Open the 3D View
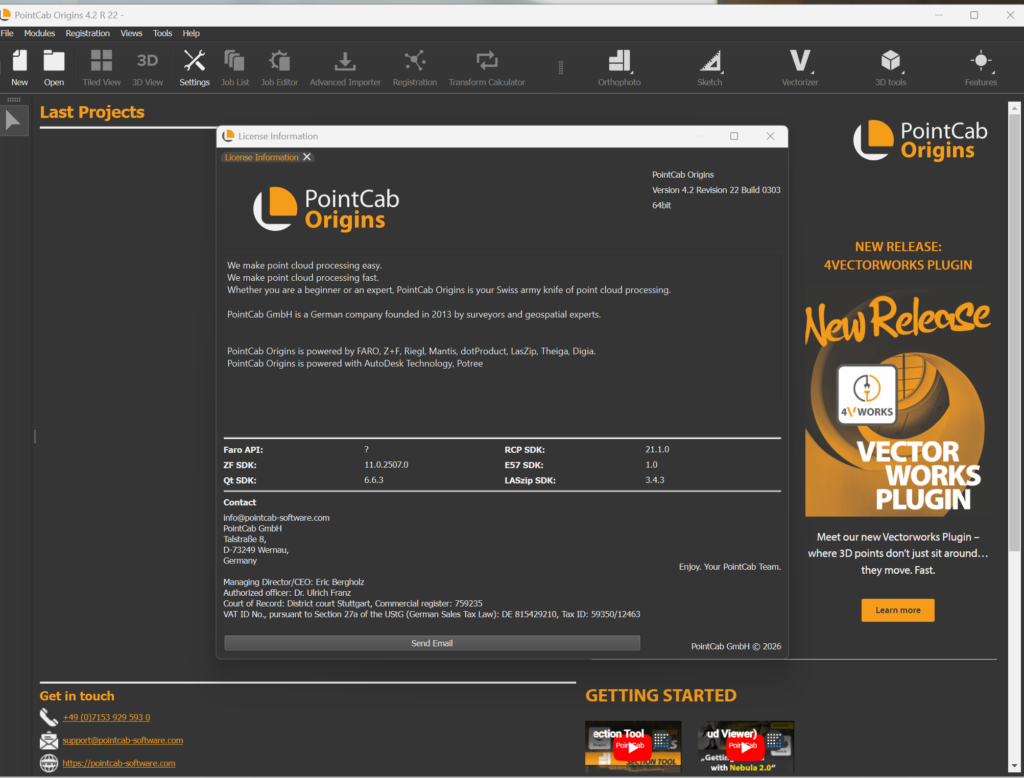The image size is (1024, 778). pyautogui.click(x=148, y=67)
